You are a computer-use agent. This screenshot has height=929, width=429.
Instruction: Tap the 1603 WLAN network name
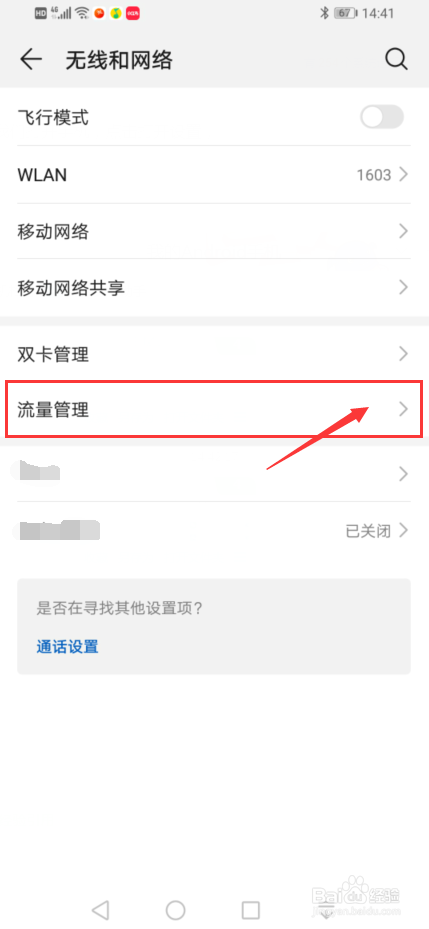tap(374, 175)
